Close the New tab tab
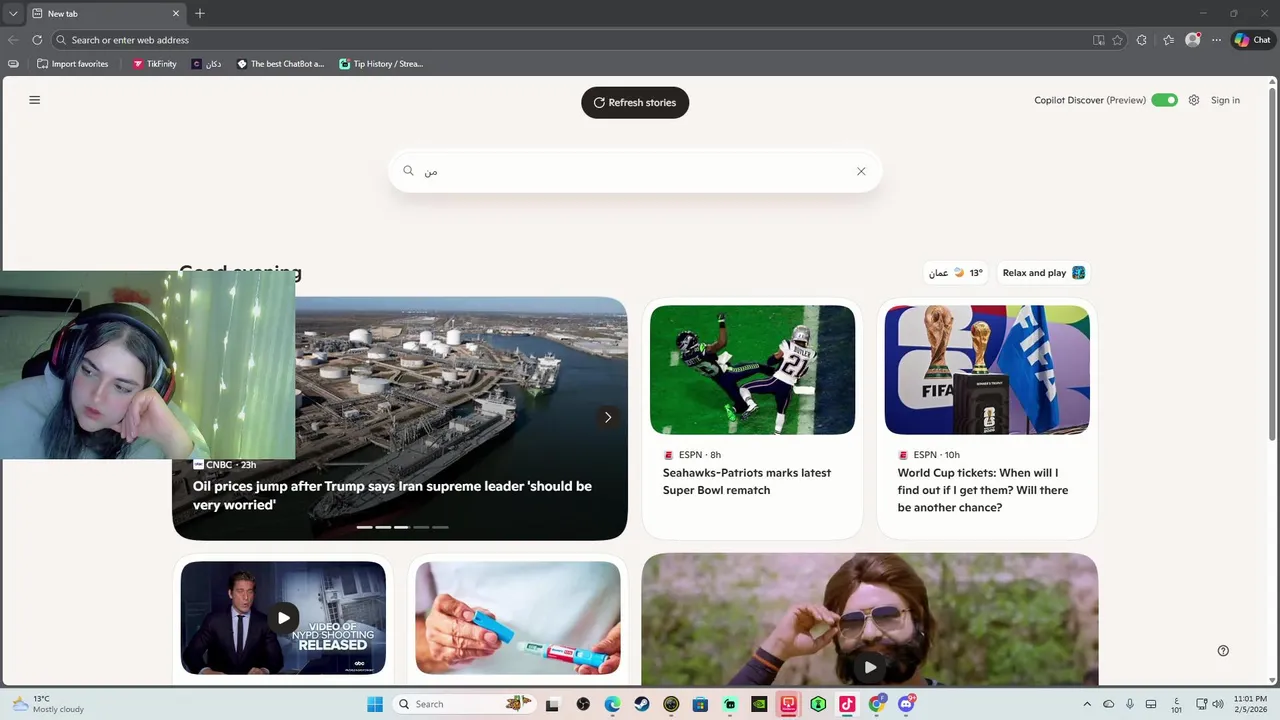The image size is (1280, 720). click(x=176, y=14)
